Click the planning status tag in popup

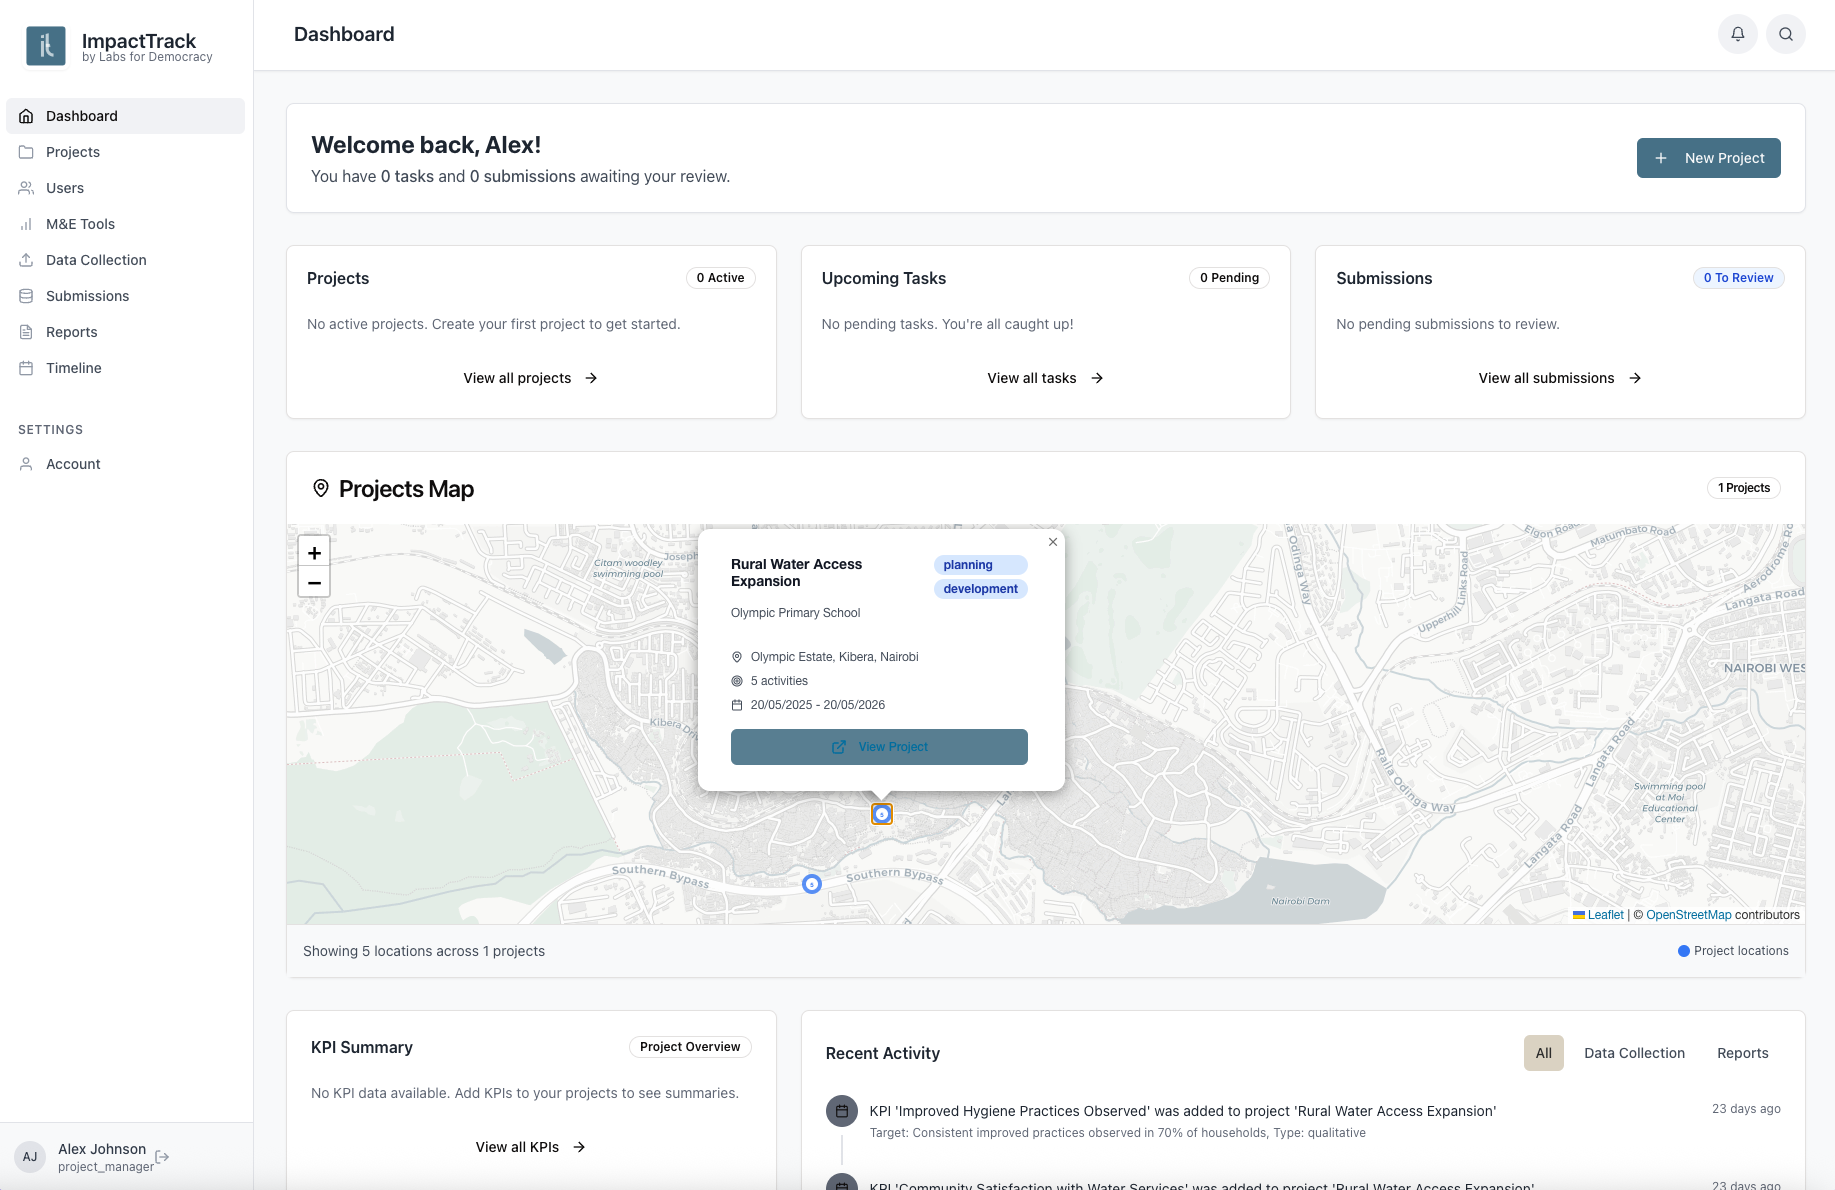[x=980, y=565]
